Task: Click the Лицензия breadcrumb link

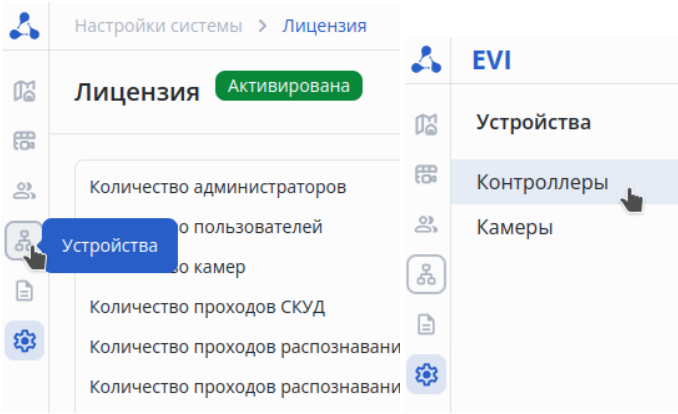Action: (x=324, y=25)
